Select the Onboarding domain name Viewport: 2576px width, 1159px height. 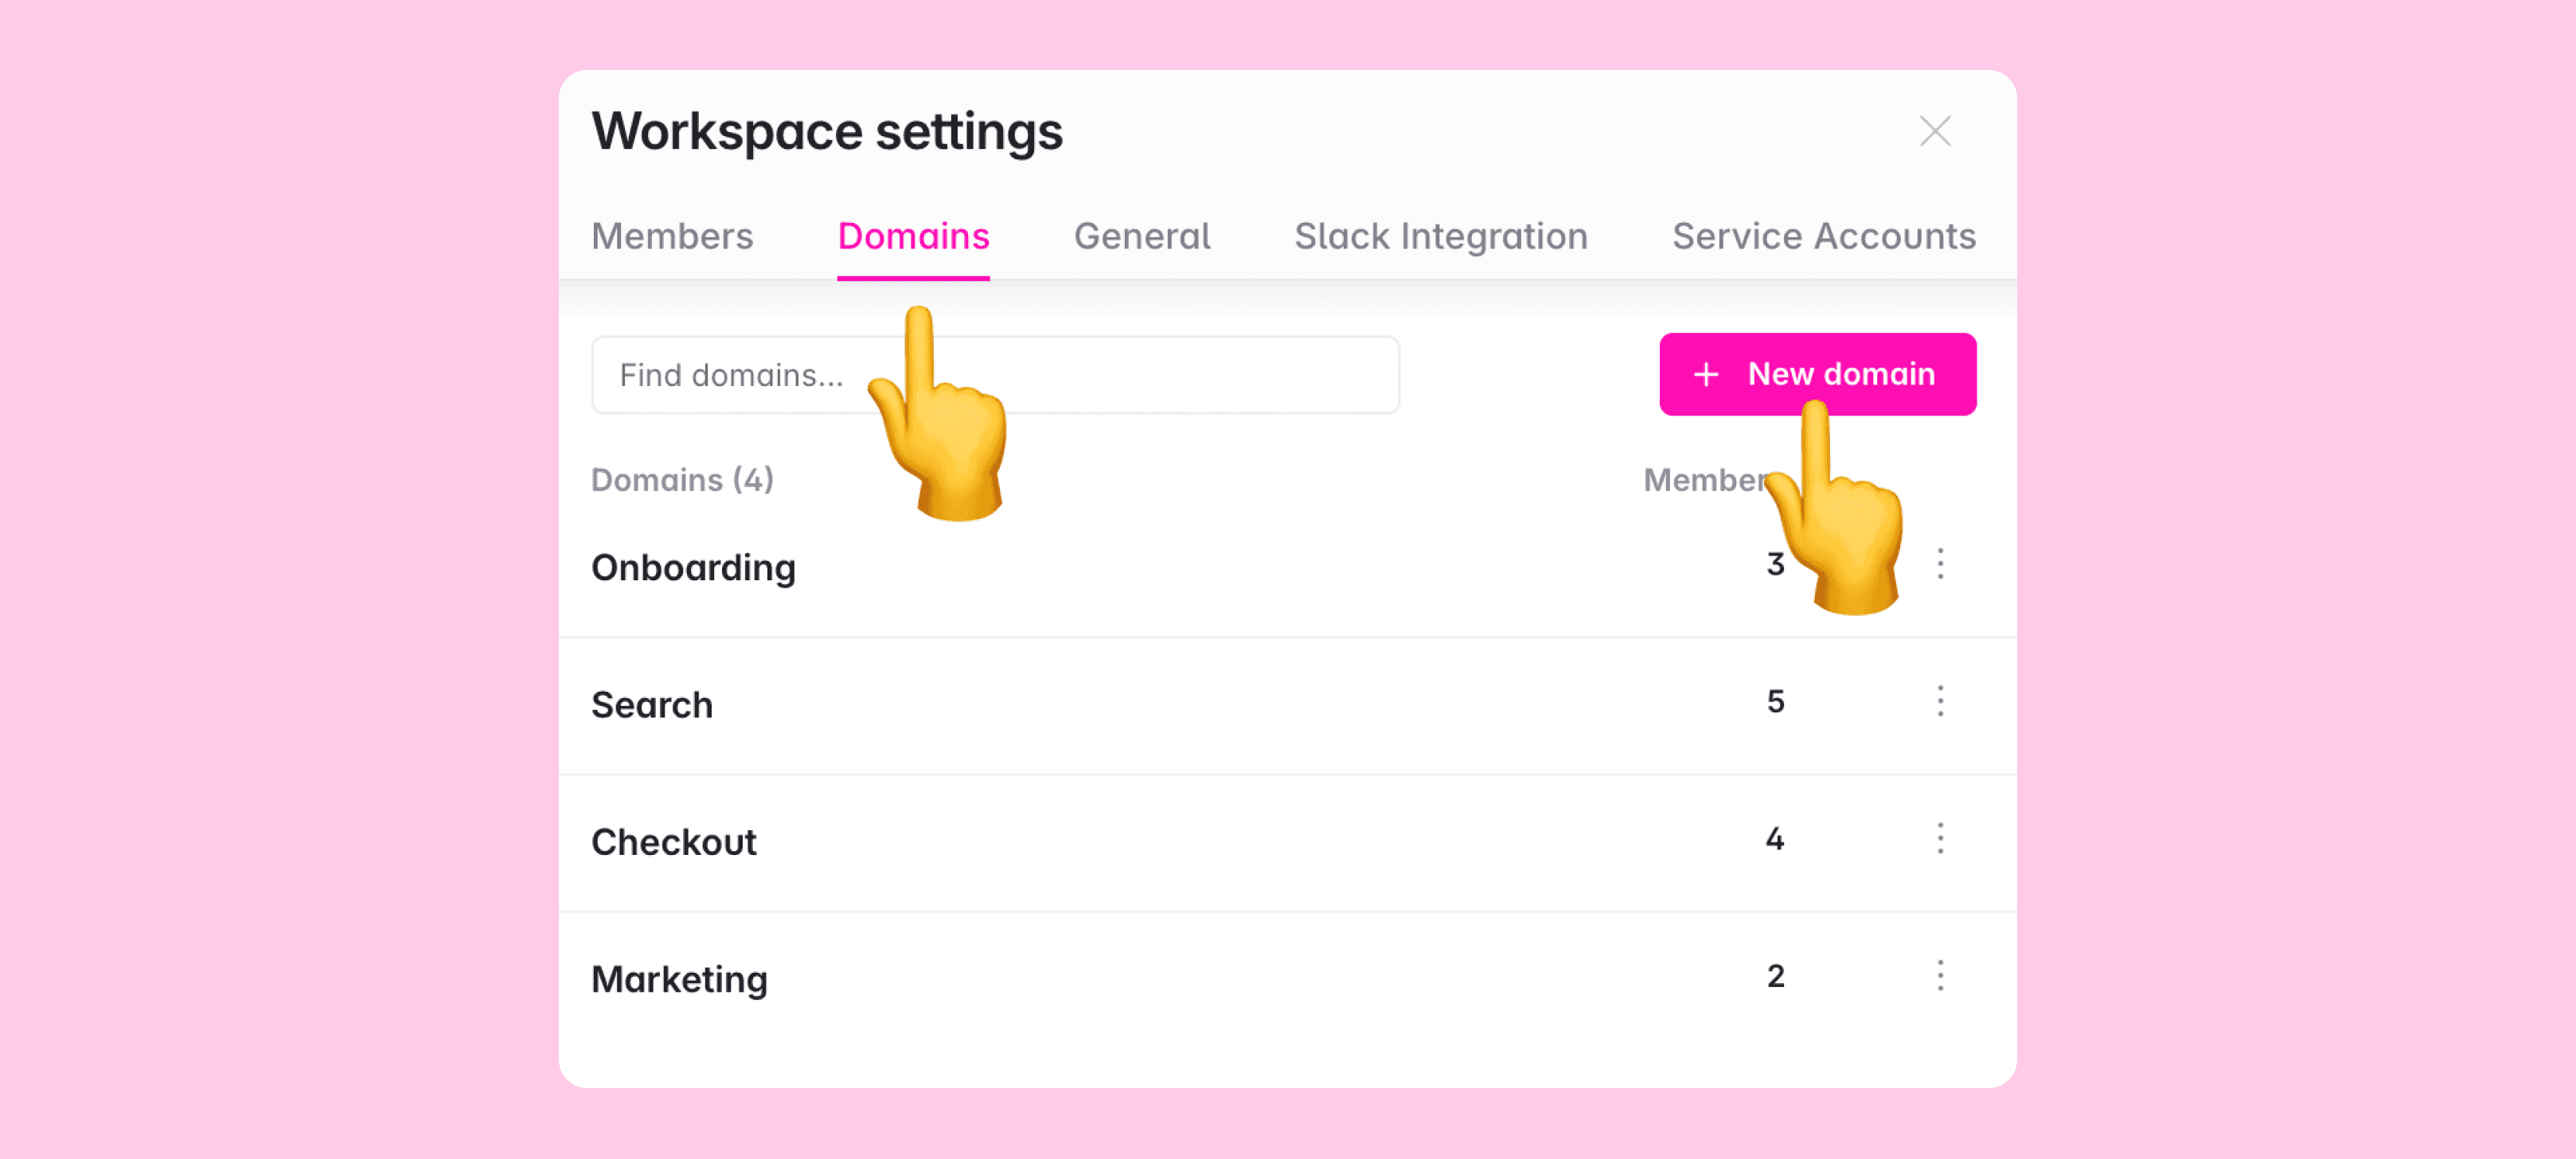[x=693, y=567]
